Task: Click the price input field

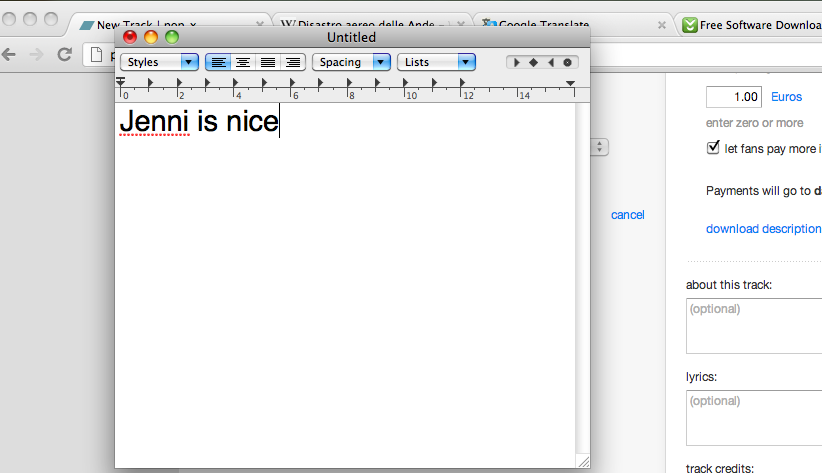Action: tap(734, 97)
